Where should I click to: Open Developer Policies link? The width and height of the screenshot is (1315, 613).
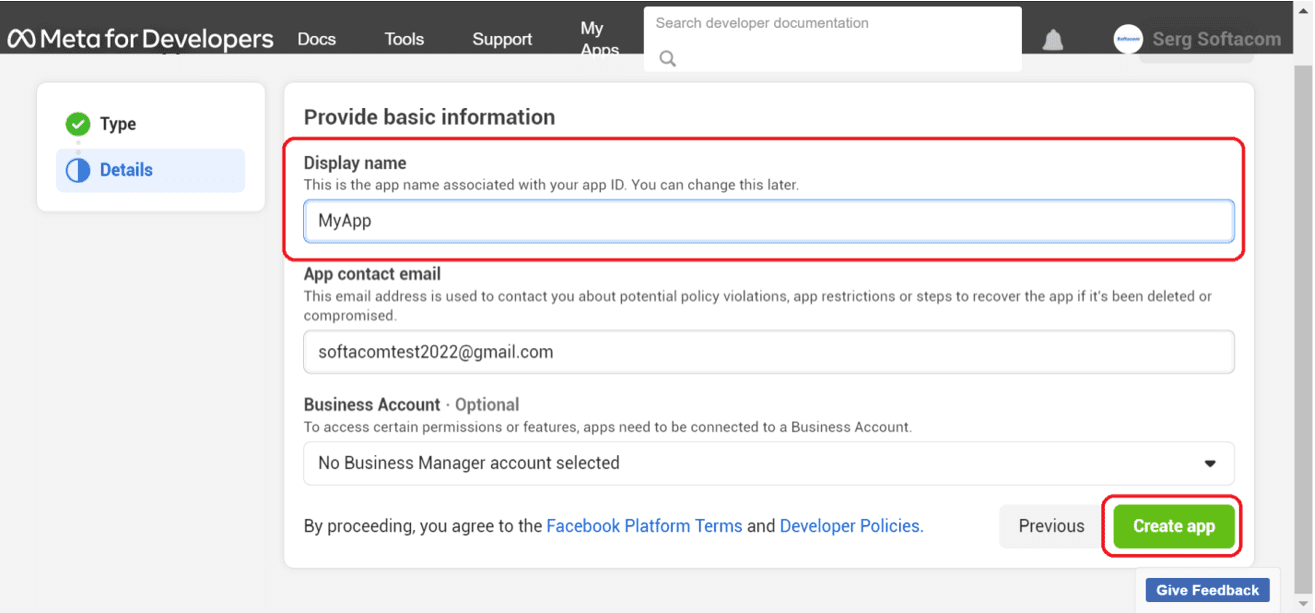pyautogui.click(x=851, y=526)
